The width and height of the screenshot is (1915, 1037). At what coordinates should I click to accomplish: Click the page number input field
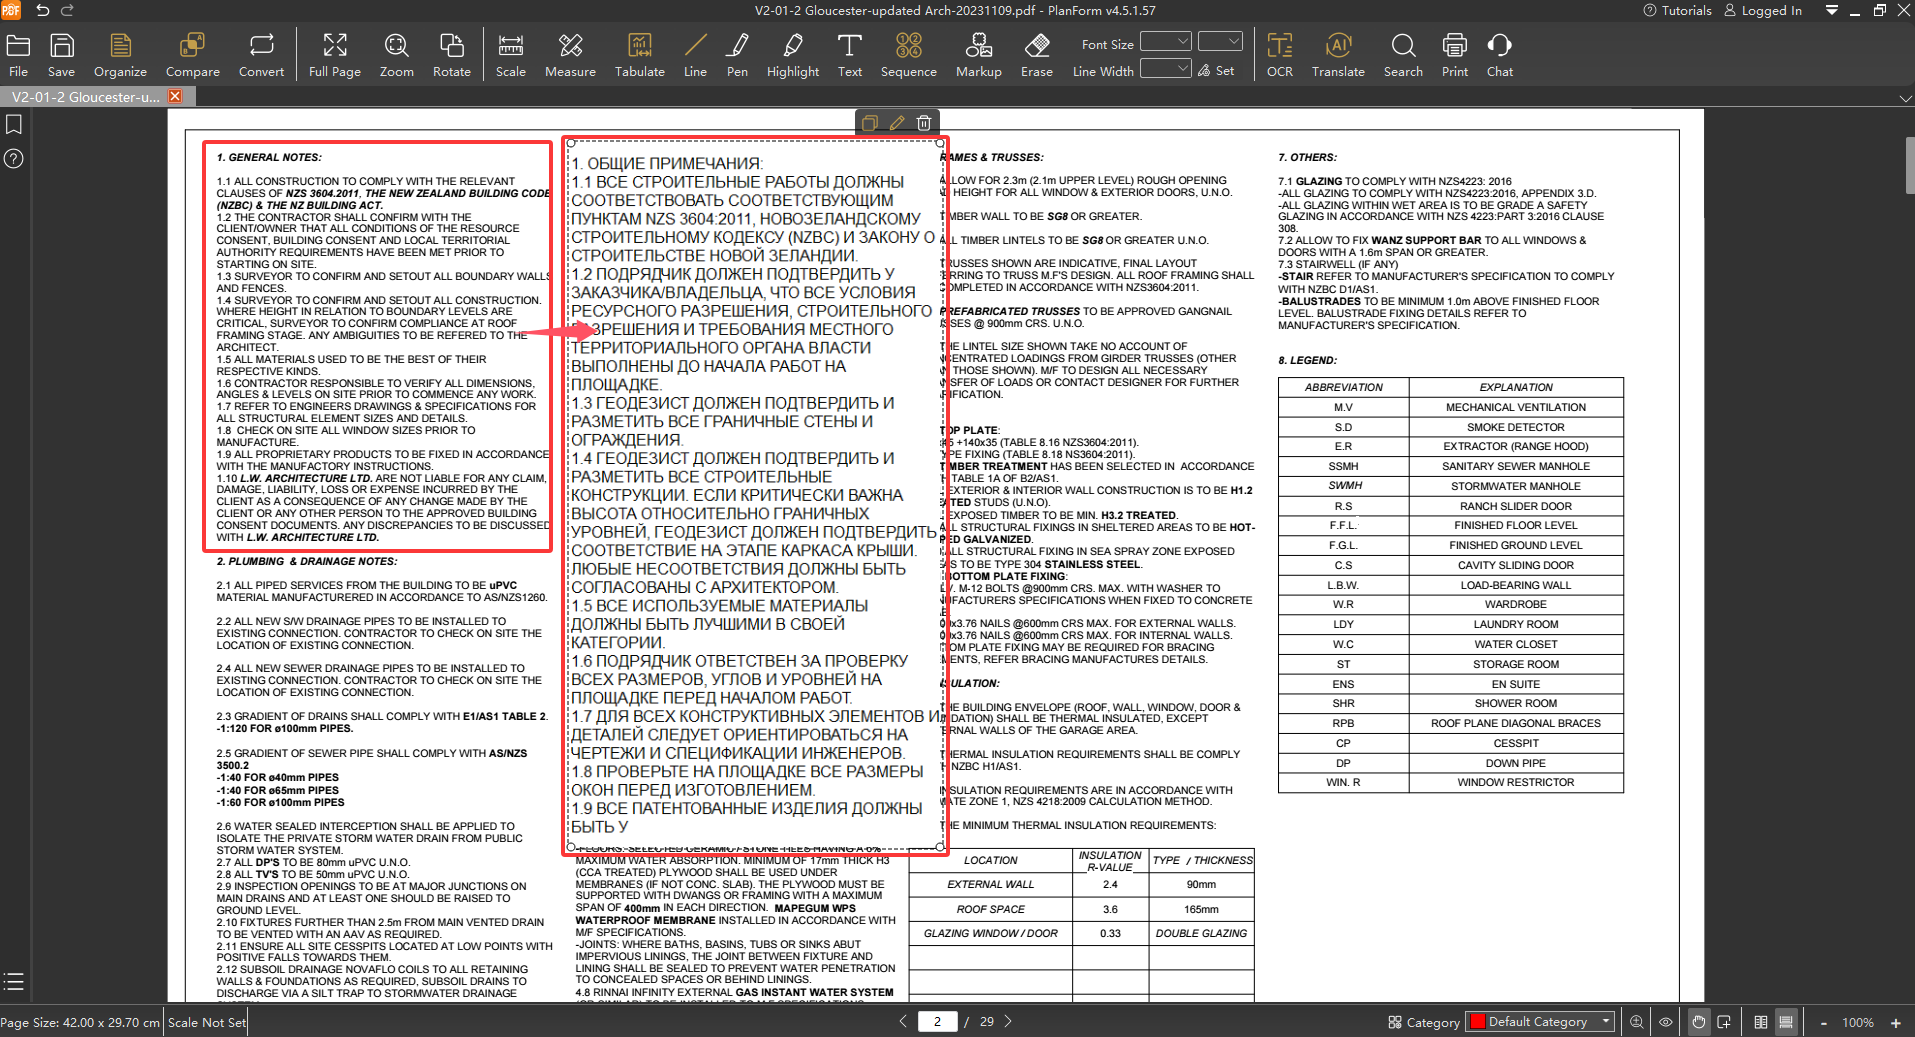tap(937, 1021)
